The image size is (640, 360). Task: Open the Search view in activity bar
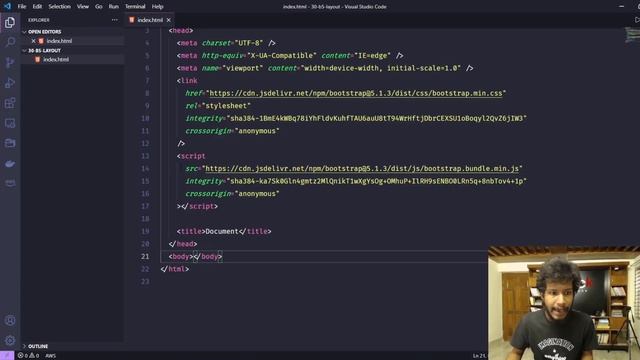coord(10,42)
